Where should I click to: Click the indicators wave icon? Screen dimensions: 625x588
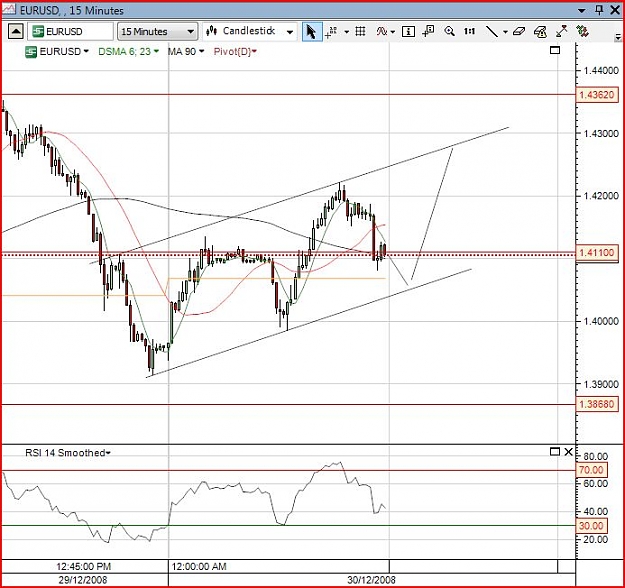pos(381,31)
